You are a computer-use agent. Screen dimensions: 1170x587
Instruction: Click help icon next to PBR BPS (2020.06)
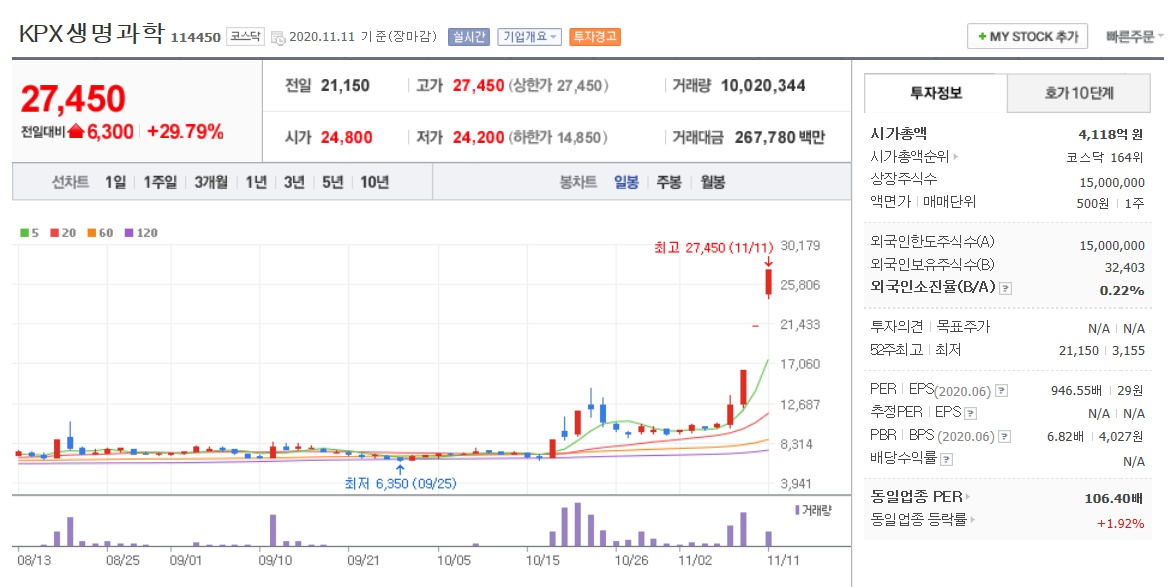[x=1004, y=436]
